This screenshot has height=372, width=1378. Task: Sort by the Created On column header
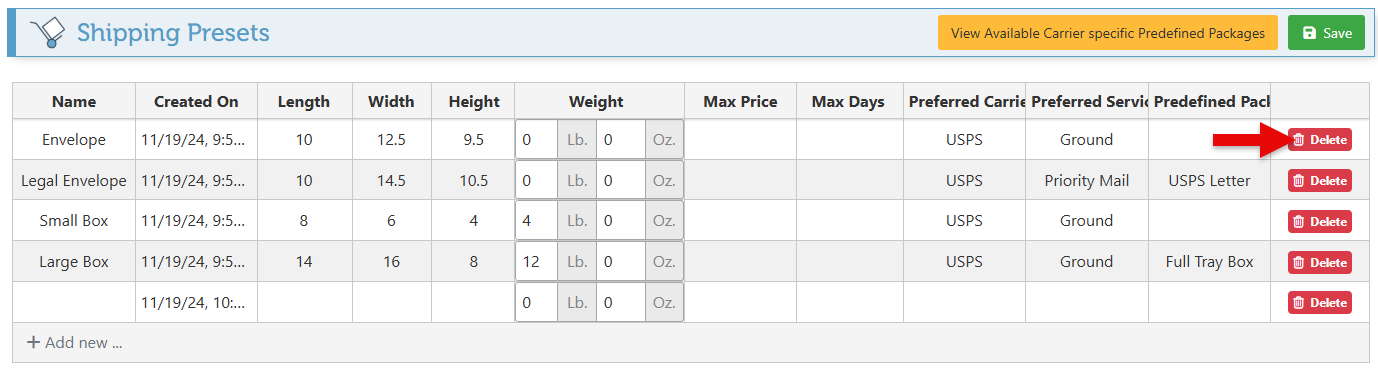click(196, 101)
